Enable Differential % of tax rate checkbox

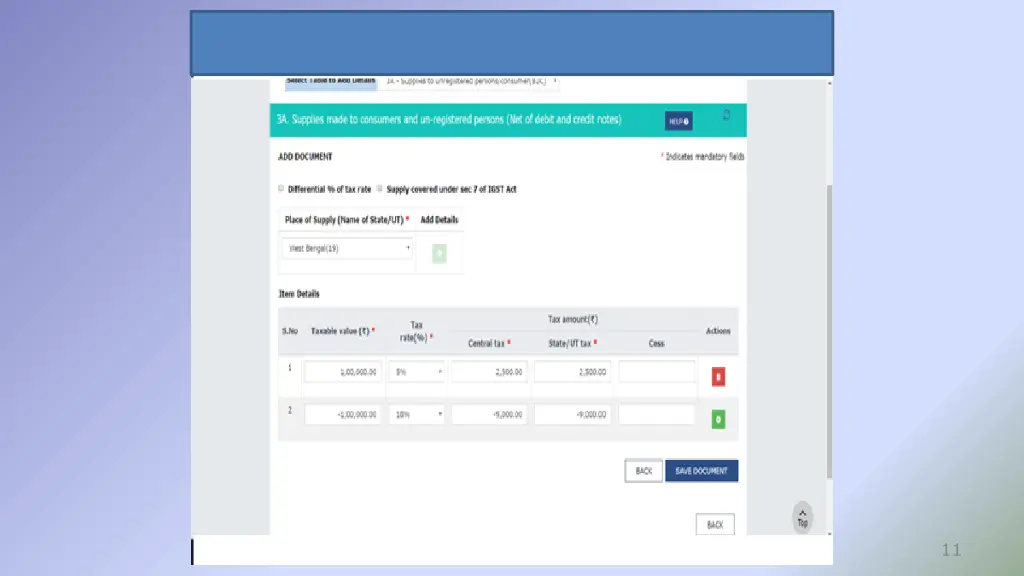pyautogui.click(x=280, y=189)
